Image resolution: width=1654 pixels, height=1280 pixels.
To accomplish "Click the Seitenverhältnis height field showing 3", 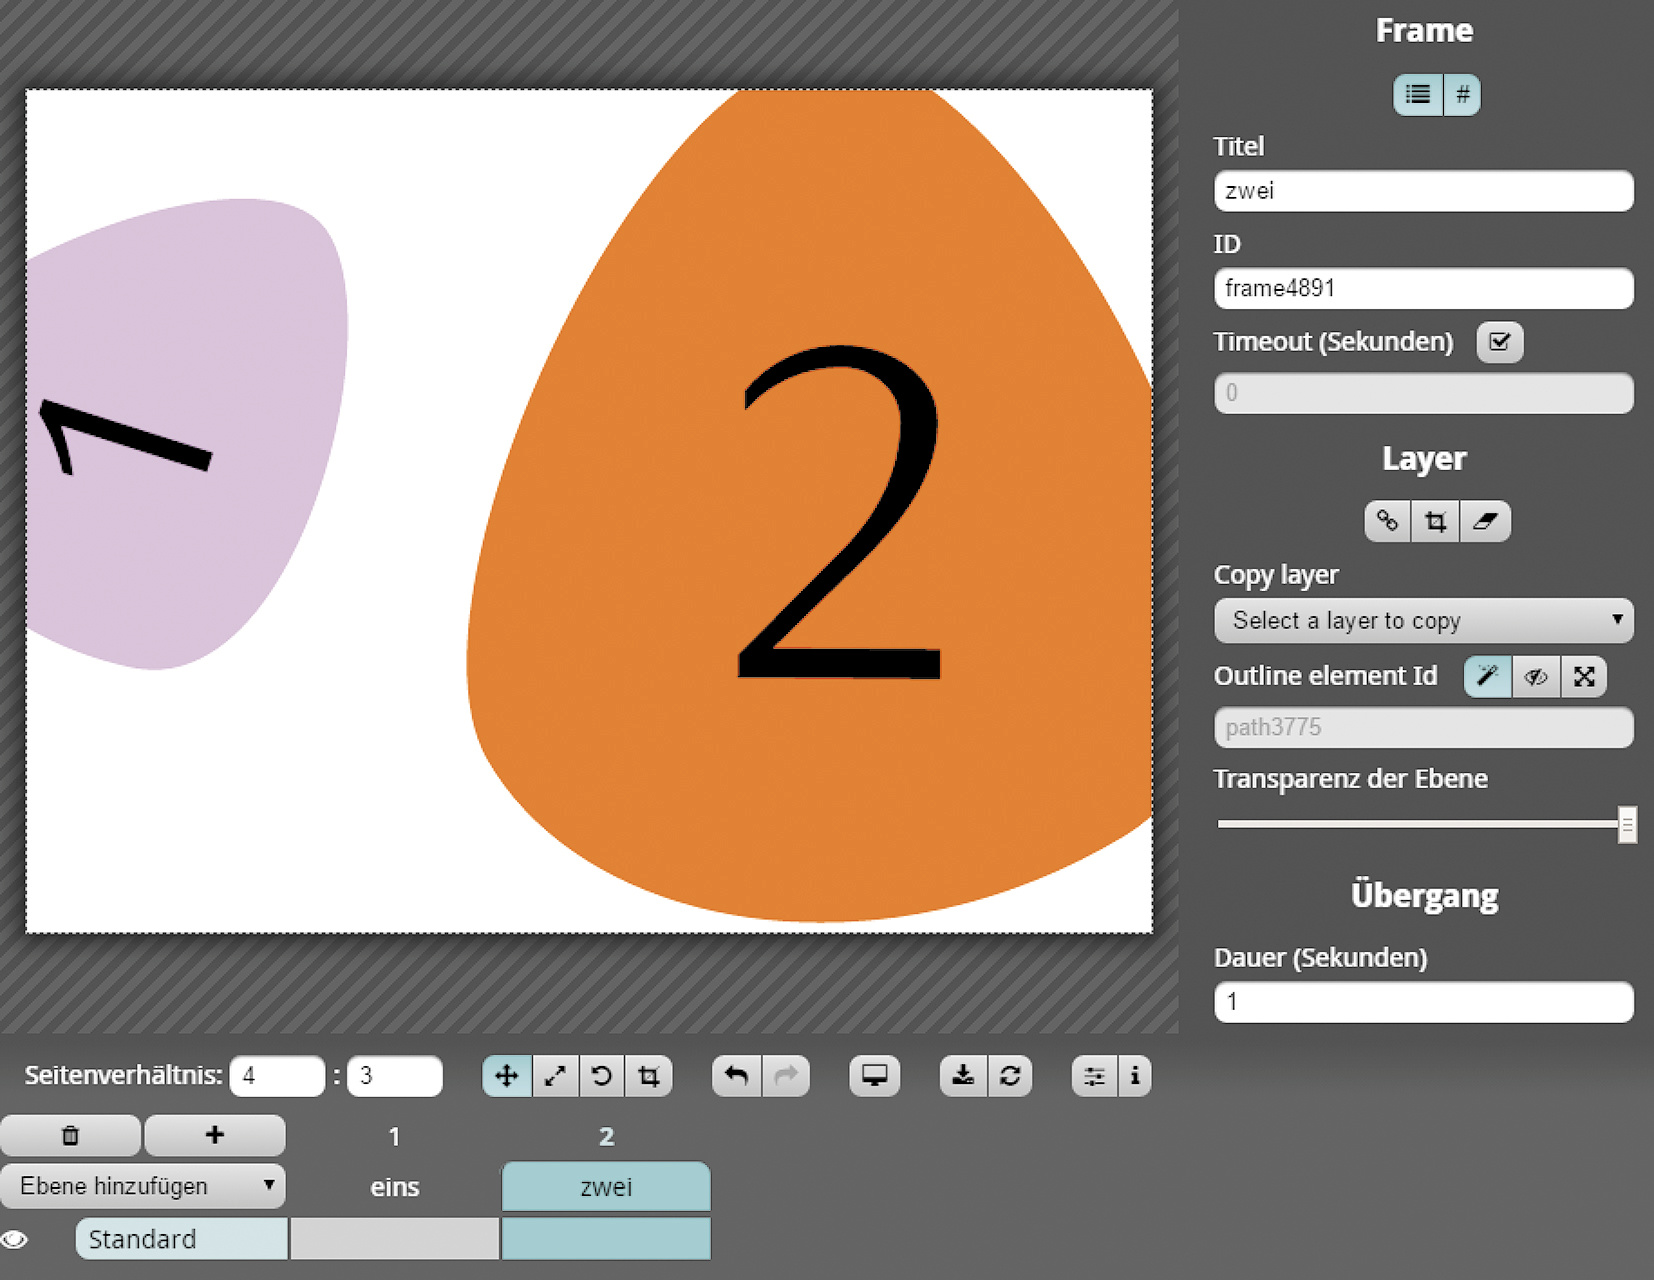I will point(395,1076).
